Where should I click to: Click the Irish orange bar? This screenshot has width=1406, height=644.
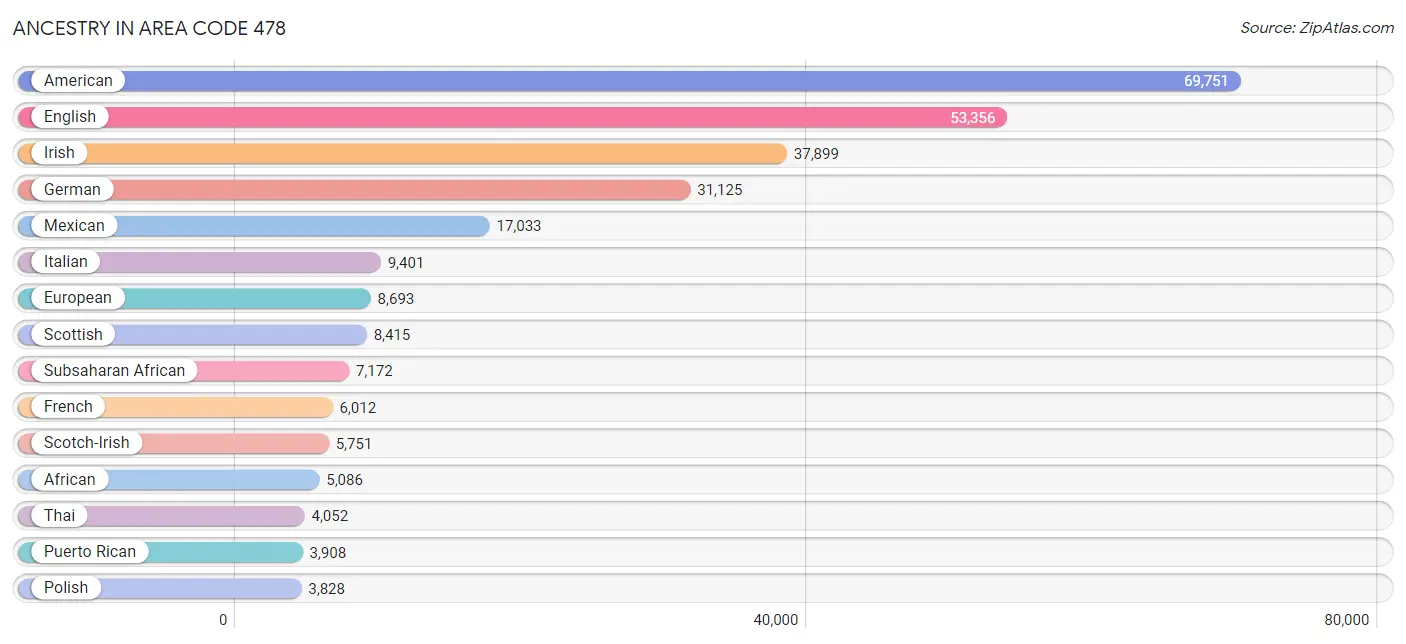pos(402,153)
